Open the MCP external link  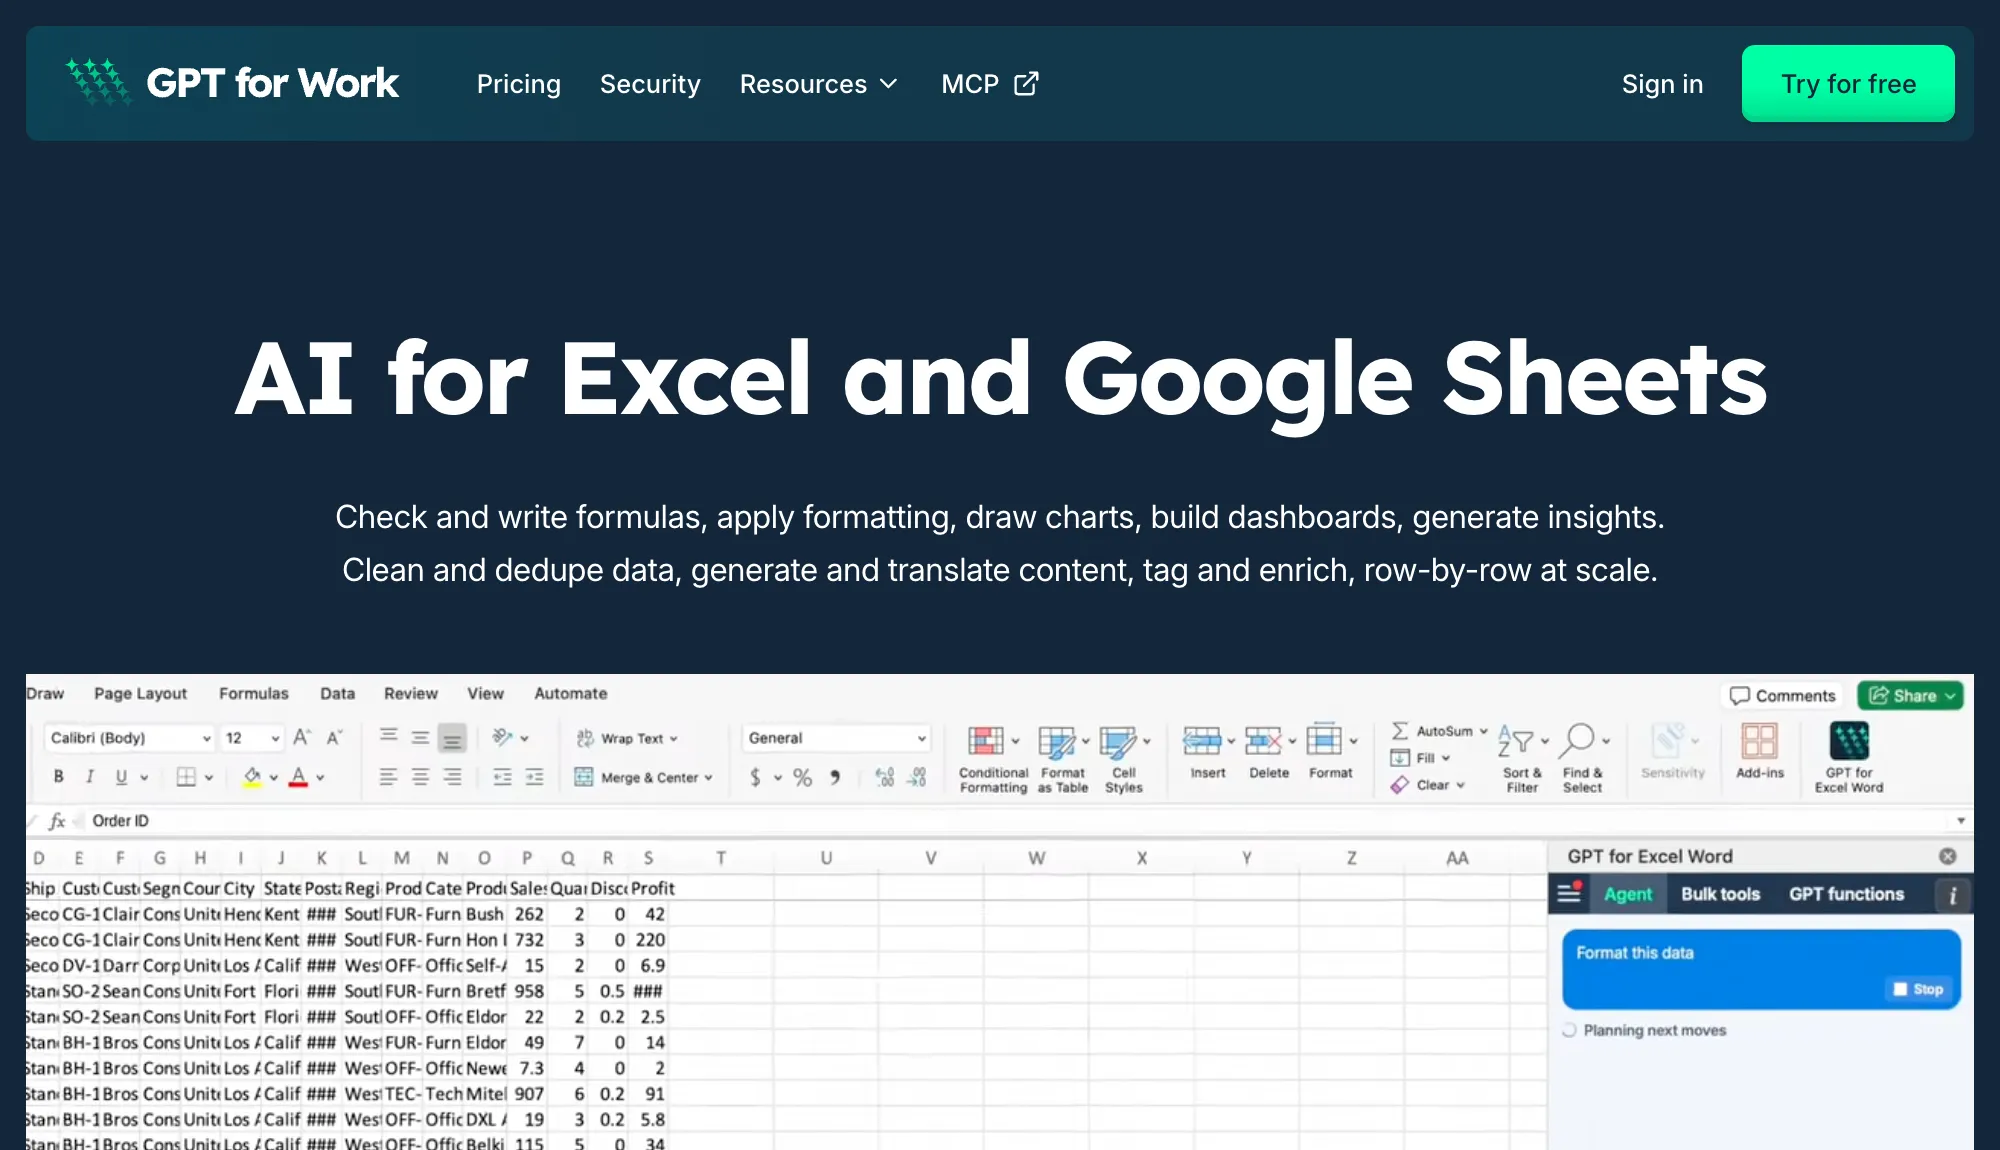990,84
